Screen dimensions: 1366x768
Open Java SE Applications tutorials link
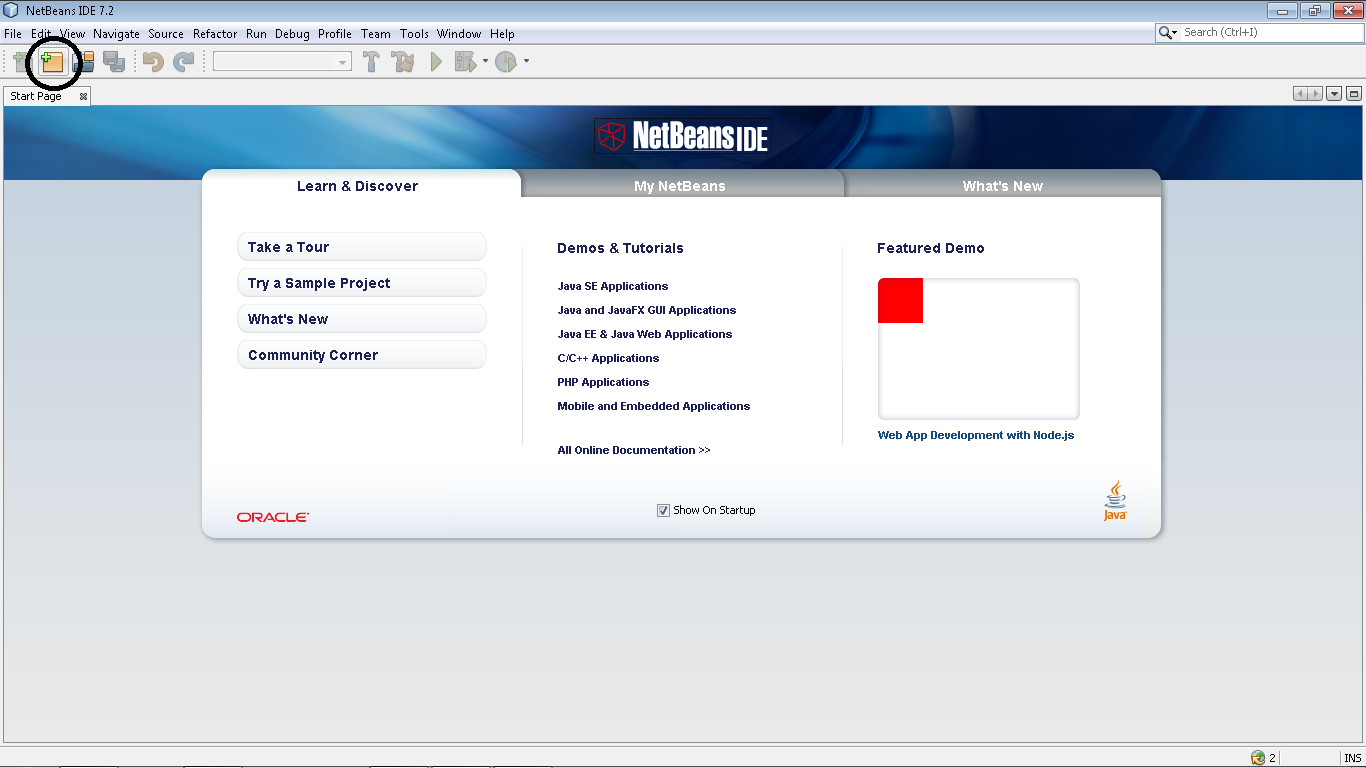pyautogui.click(x=613, y=286)
